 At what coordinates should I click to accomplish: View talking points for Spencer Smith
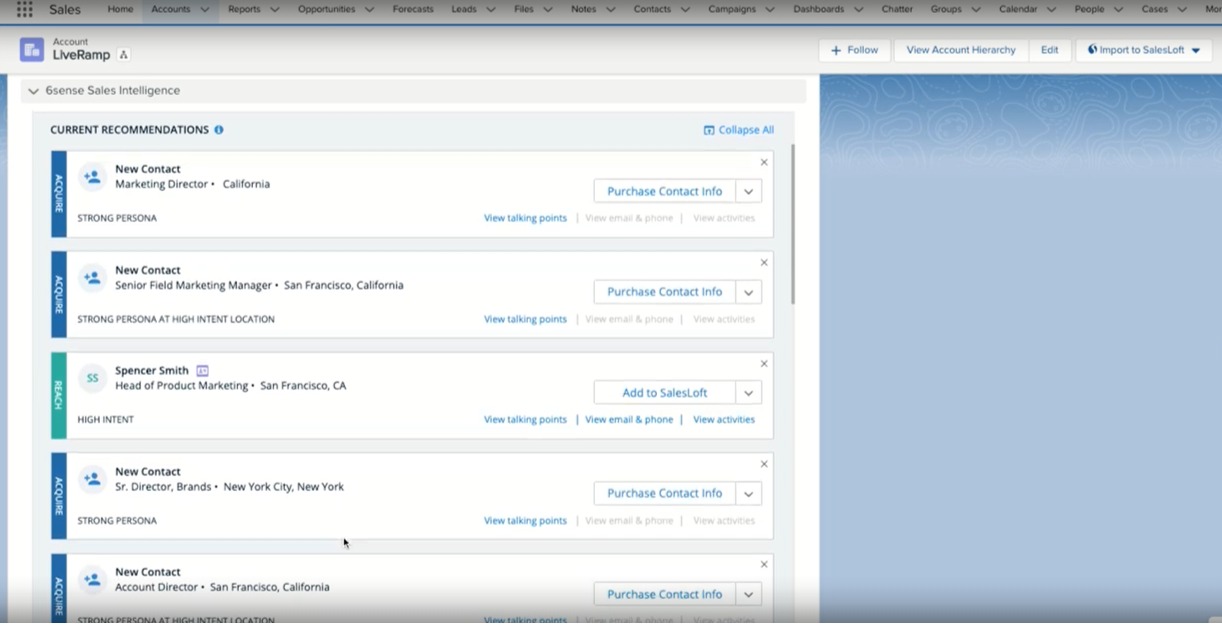pos(525,420)
